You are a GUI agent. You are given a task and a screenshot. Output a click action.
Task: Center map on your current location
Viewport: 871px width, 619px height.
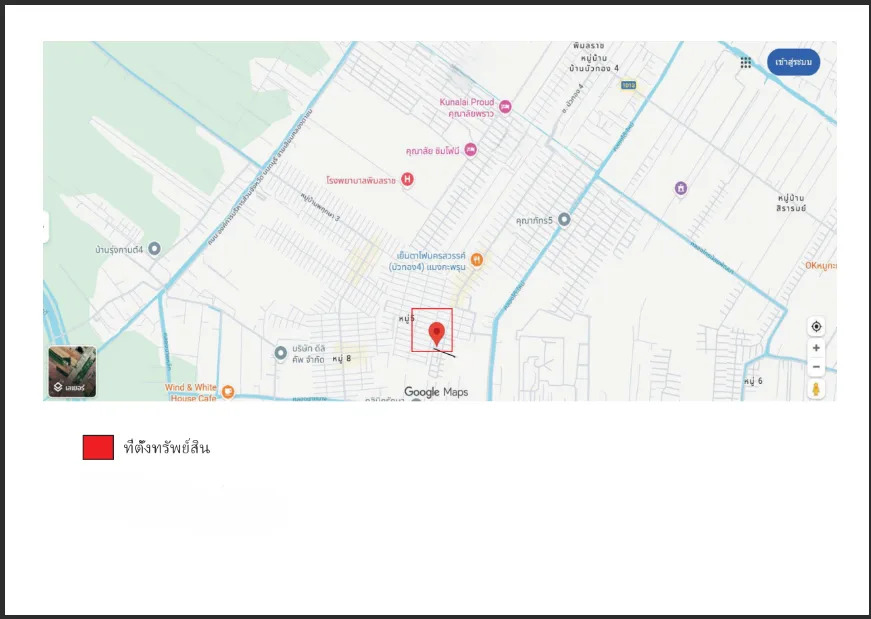[816, 327]
